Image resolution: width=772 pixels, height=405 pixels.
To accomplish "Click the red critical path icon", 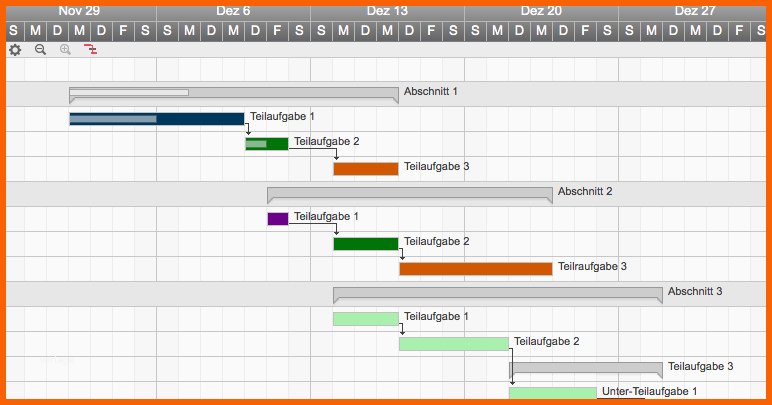I will [x=91, y=49].
